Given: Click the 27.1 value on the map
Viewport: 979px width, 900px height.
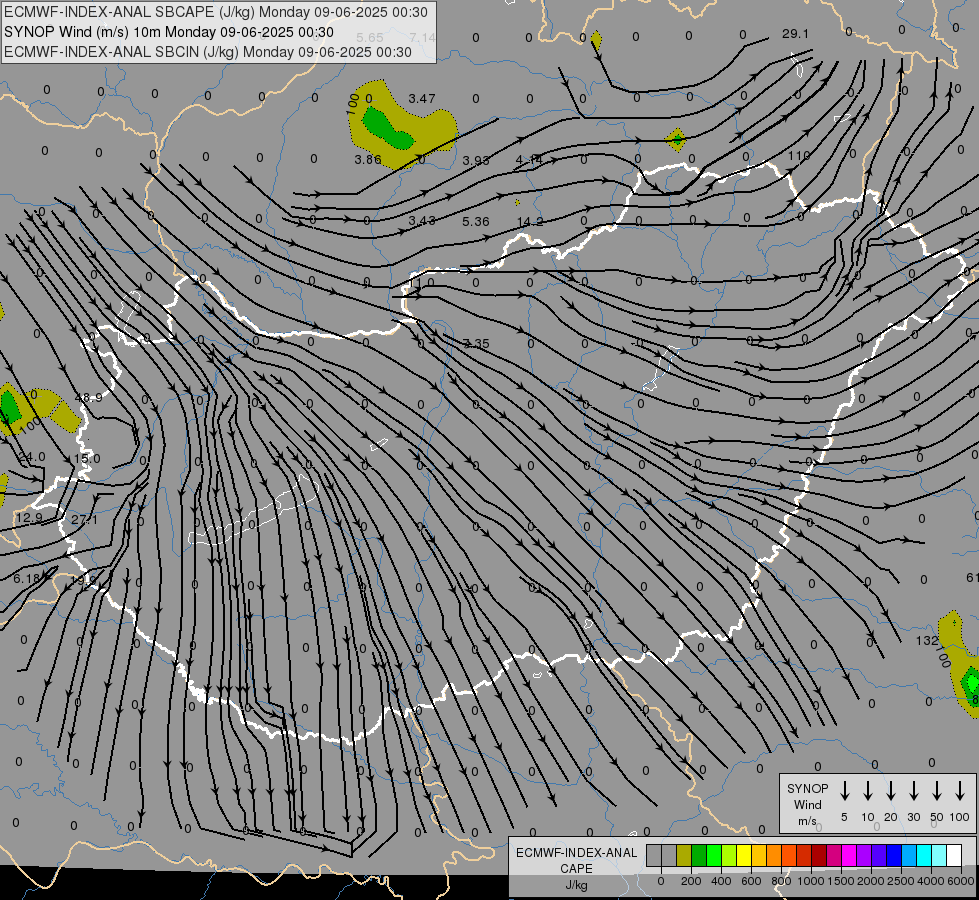Looking at the screenshot, I should [84, 520].
